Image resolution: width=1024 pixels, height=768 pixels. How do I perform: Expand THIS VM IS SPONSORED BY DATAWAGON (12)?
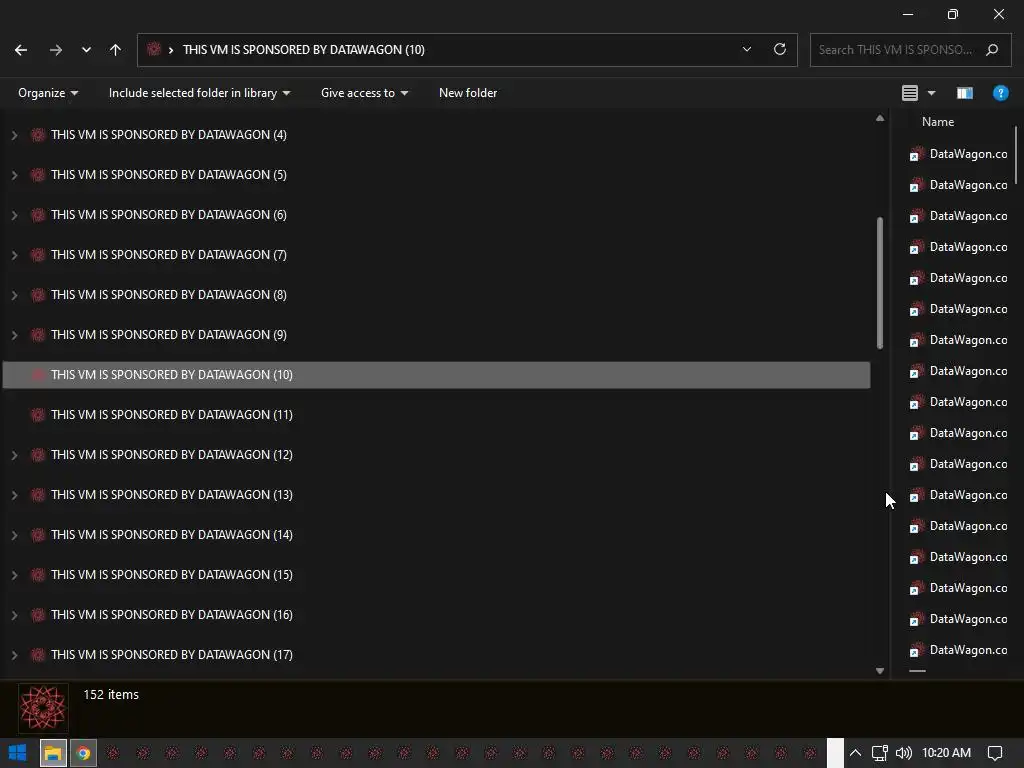click(14, 455)
